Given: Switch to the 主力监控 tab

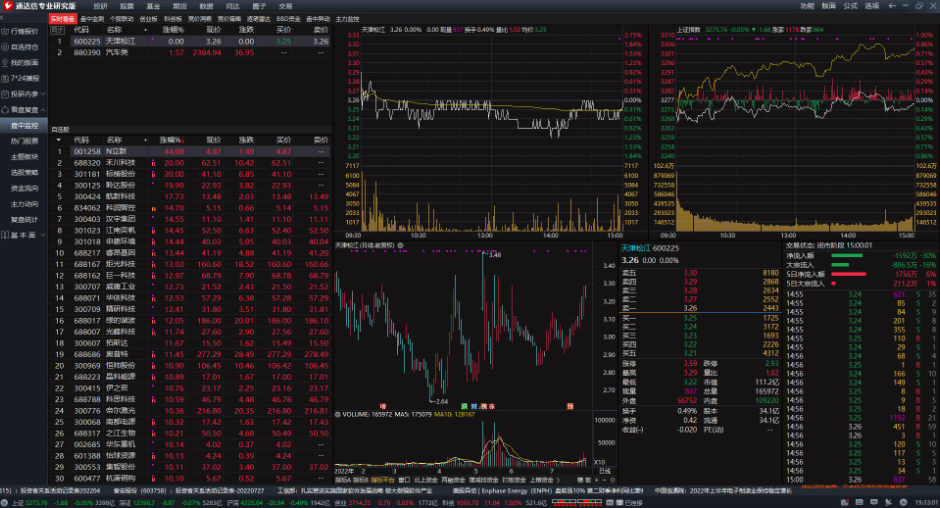Looking at the screenshot, I should coord(347,19).
